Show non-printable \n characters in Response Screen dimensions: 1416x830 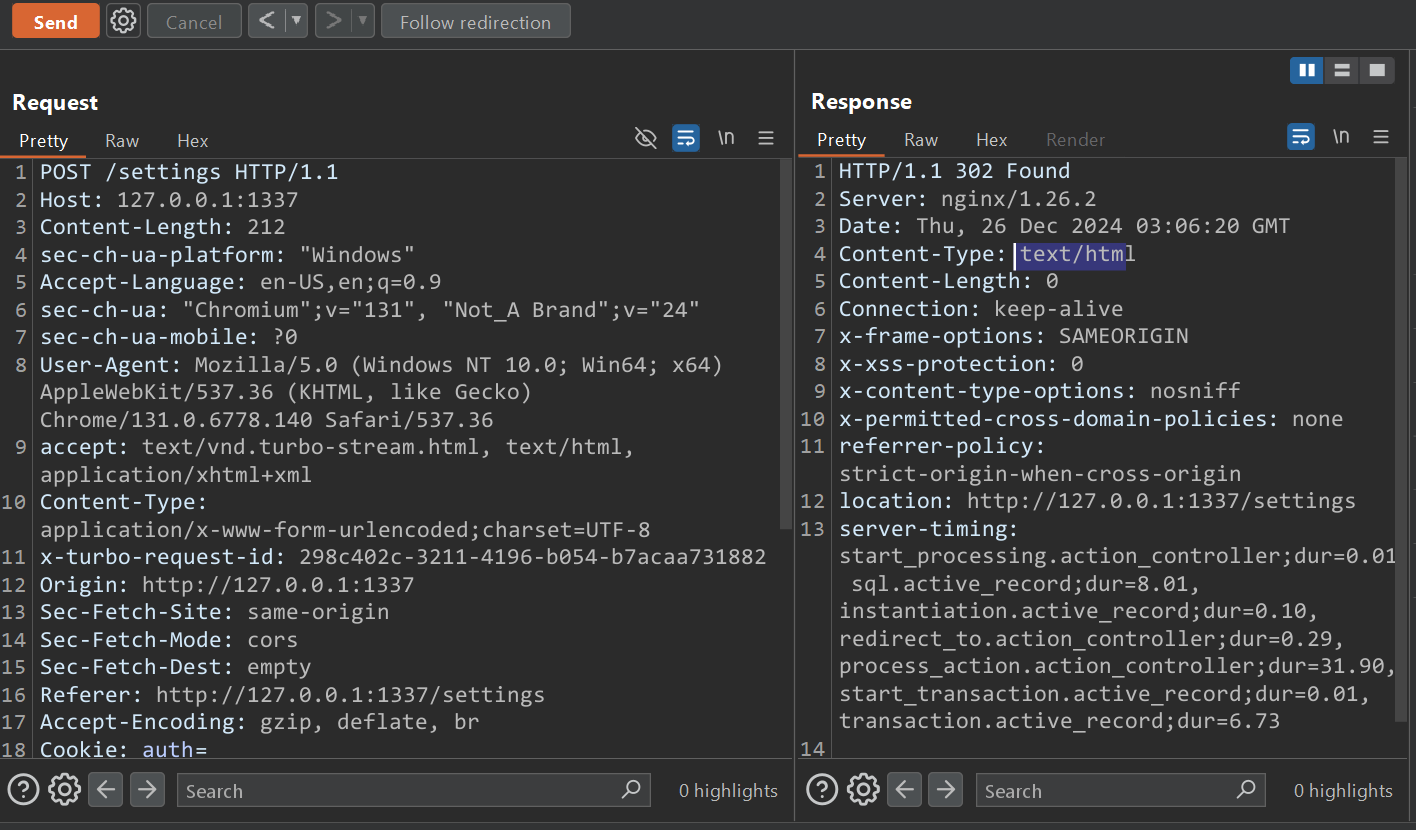point(1341,137)
